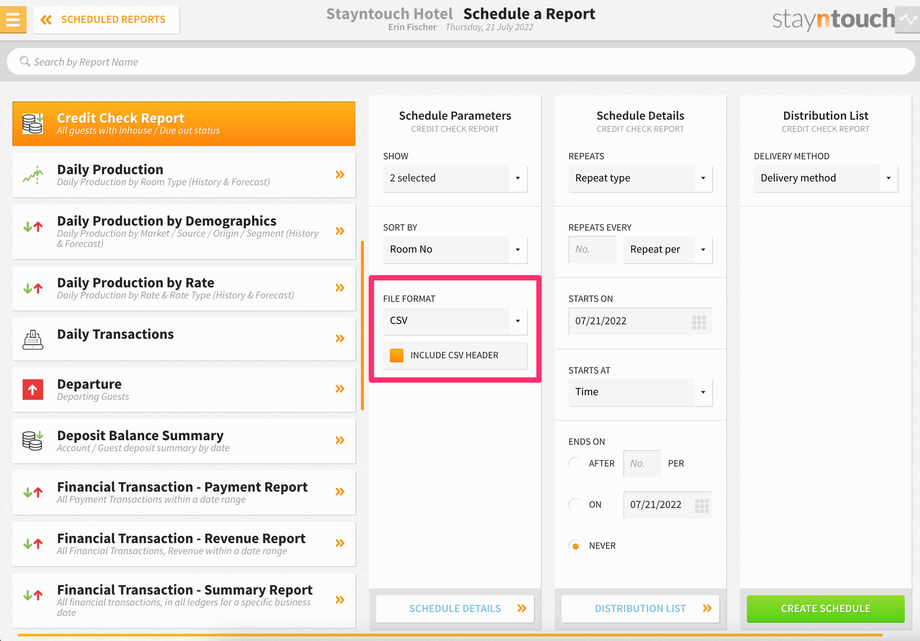Open the Ends On calendar picker icon
This screenshot has width=920, height=641.
(702, 505)
